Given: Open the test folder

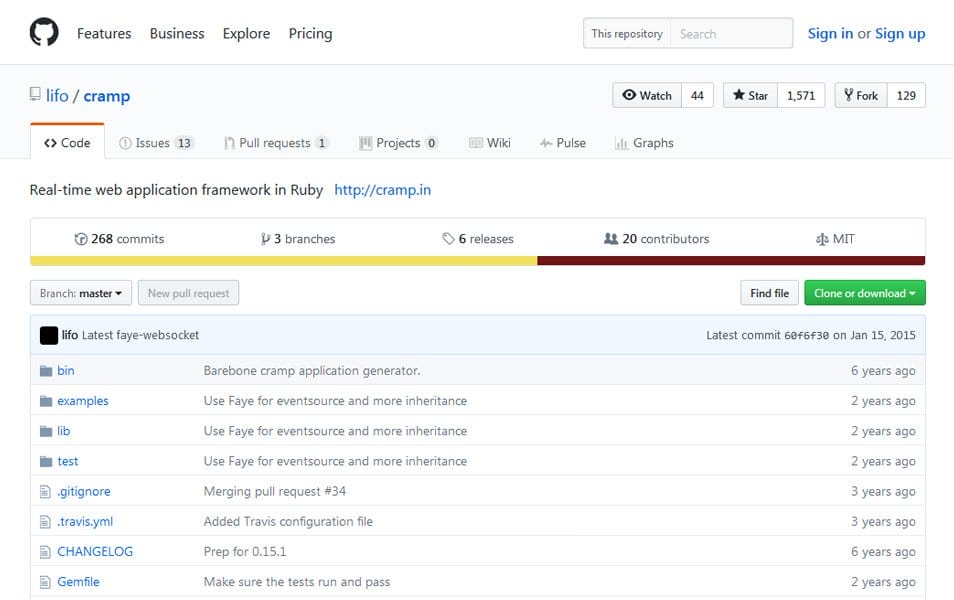Looking at the screenshot, I should pyautogui.click(x=68, y=461).
